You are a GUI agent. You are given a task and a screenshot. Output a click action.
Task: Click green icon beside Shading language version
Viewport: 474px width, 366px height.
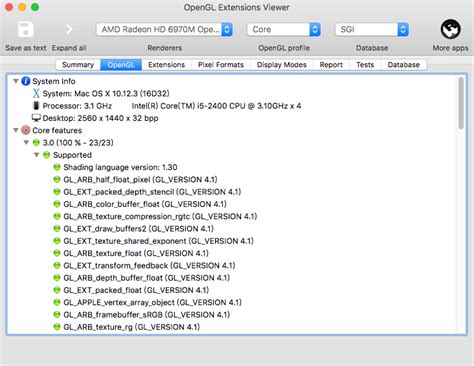[57, 167]
